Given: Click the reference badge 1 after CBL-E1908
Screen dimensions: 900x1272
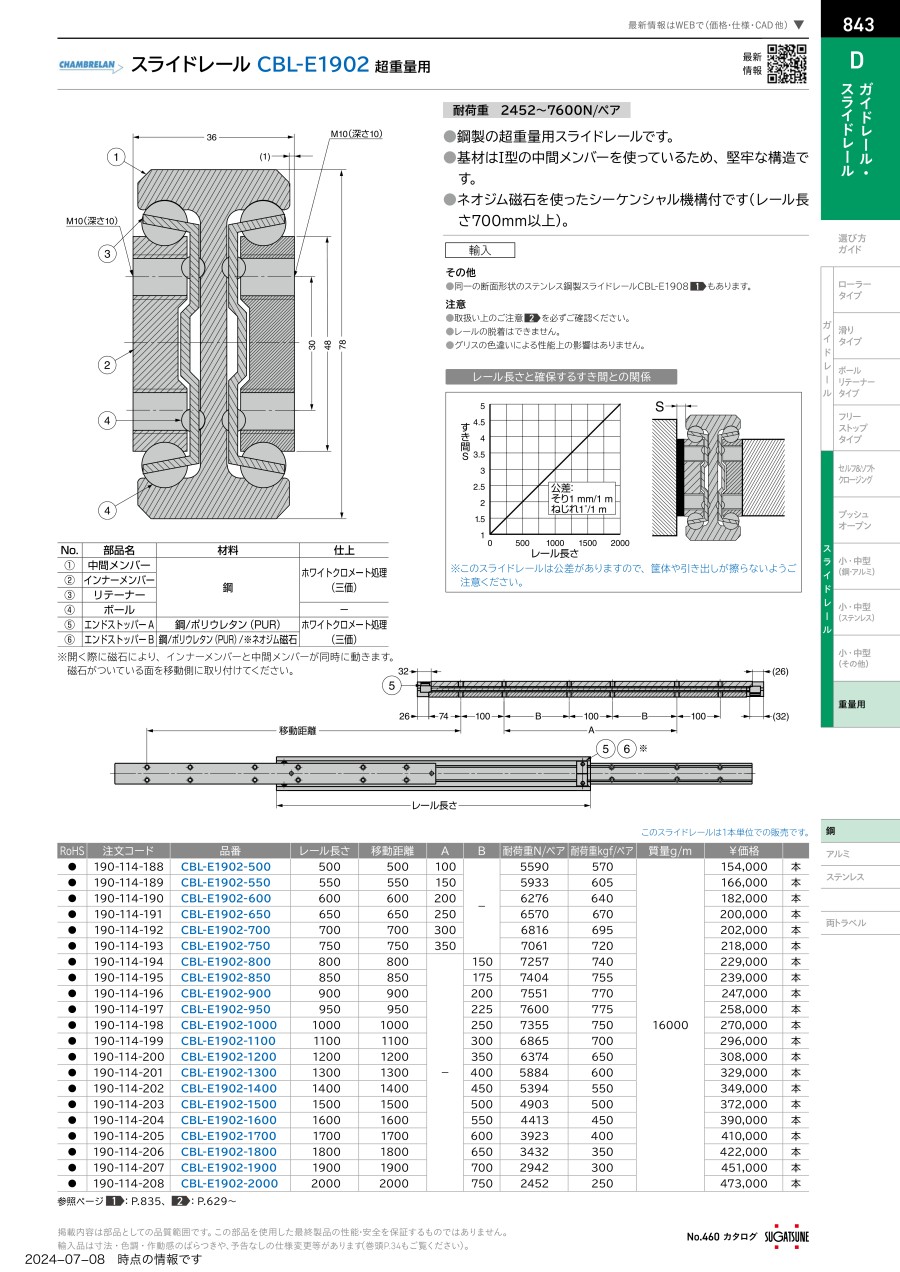Looking at the screenshot, I should click(698, 286).
